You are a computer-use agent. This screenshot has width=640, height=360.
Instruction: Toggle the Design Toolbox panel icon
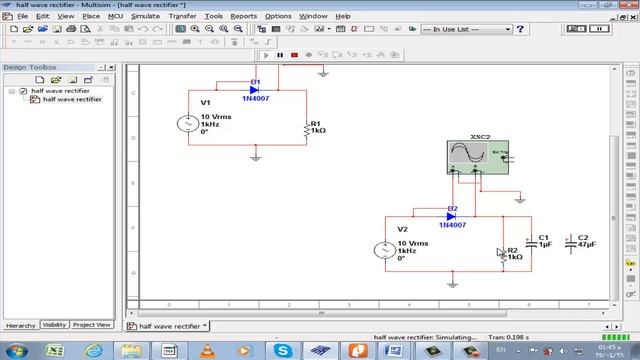[262, 29]
